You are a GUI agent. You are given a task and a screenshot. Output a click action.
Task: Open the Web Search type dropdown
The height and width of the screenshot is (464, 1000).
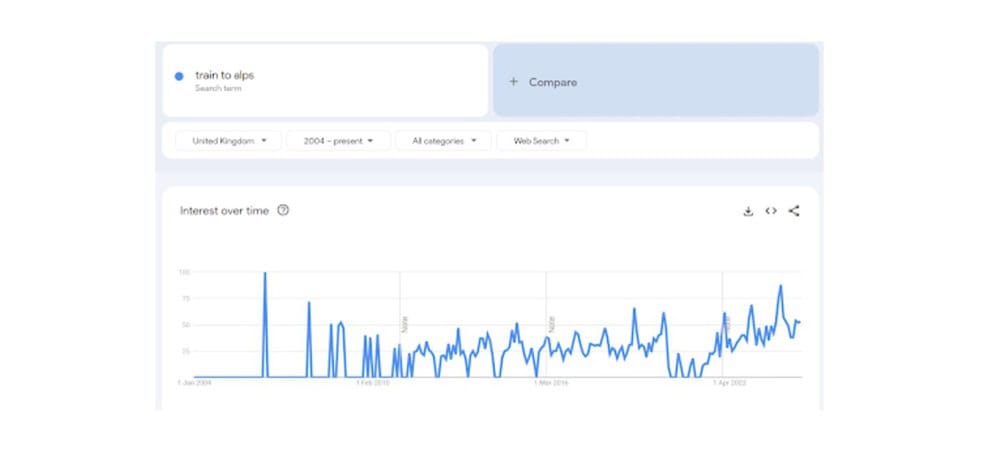pos(541,141)
